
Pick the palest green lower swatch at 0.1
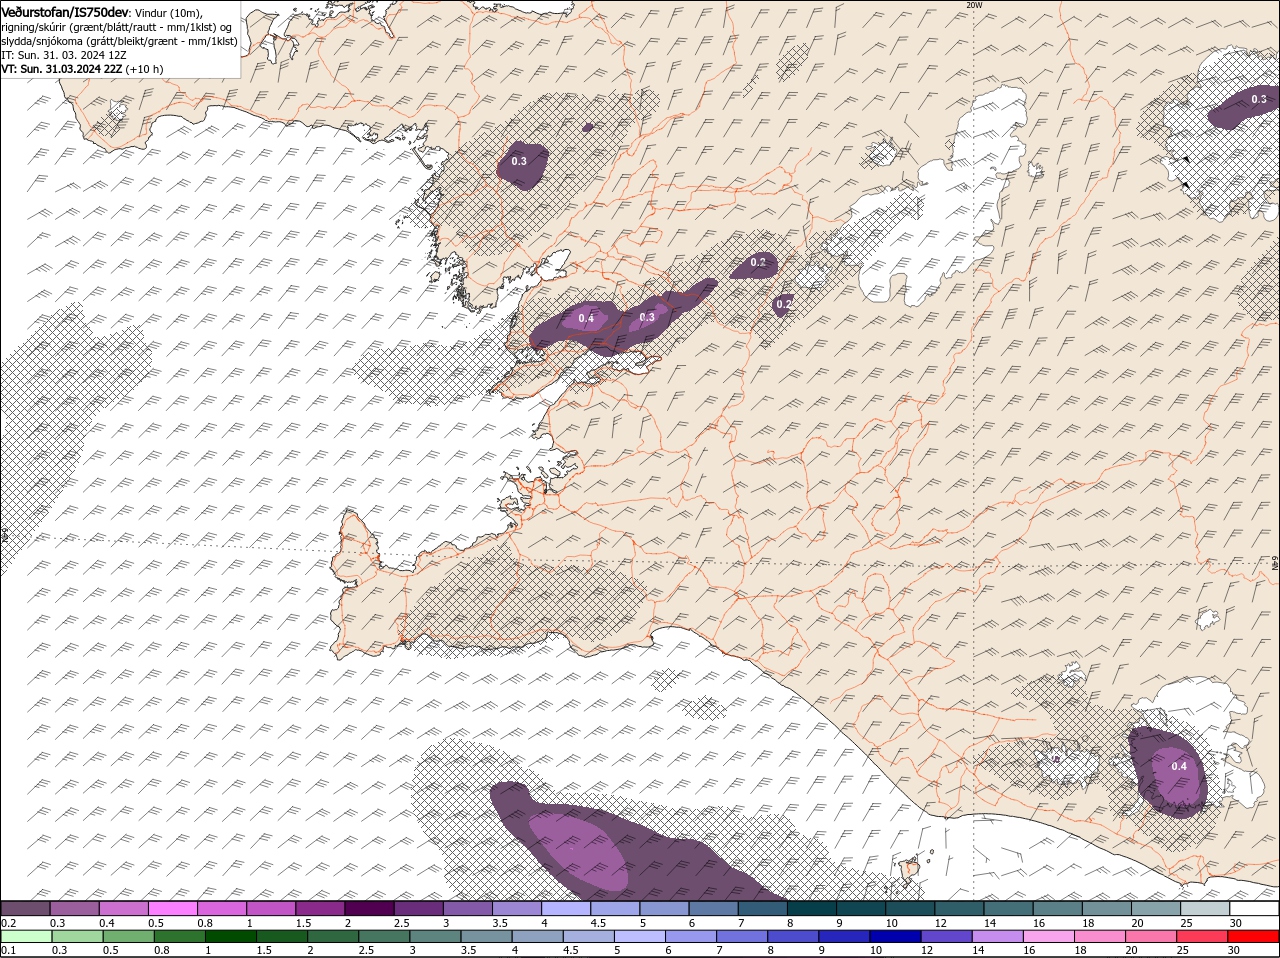pos(26,936)
